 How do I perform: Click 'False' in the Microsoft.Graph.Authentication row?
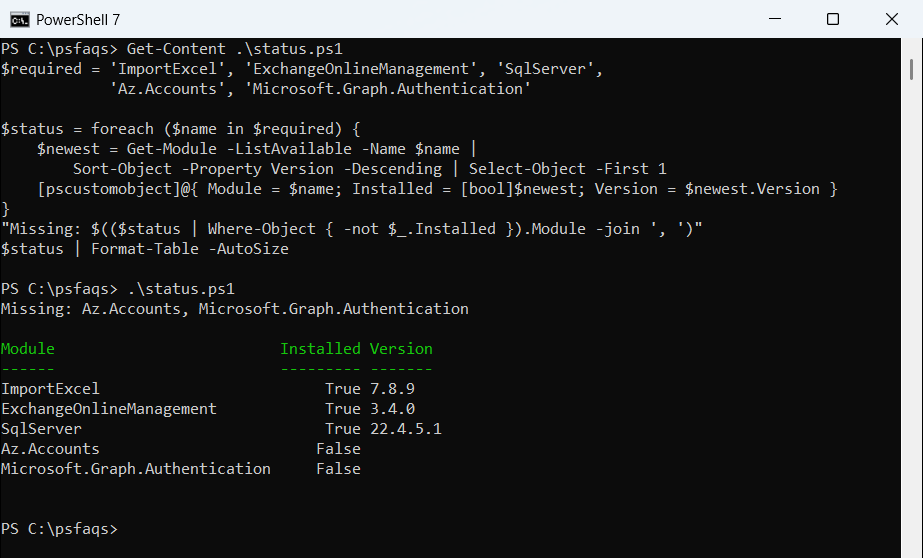(x=338, y=469)
